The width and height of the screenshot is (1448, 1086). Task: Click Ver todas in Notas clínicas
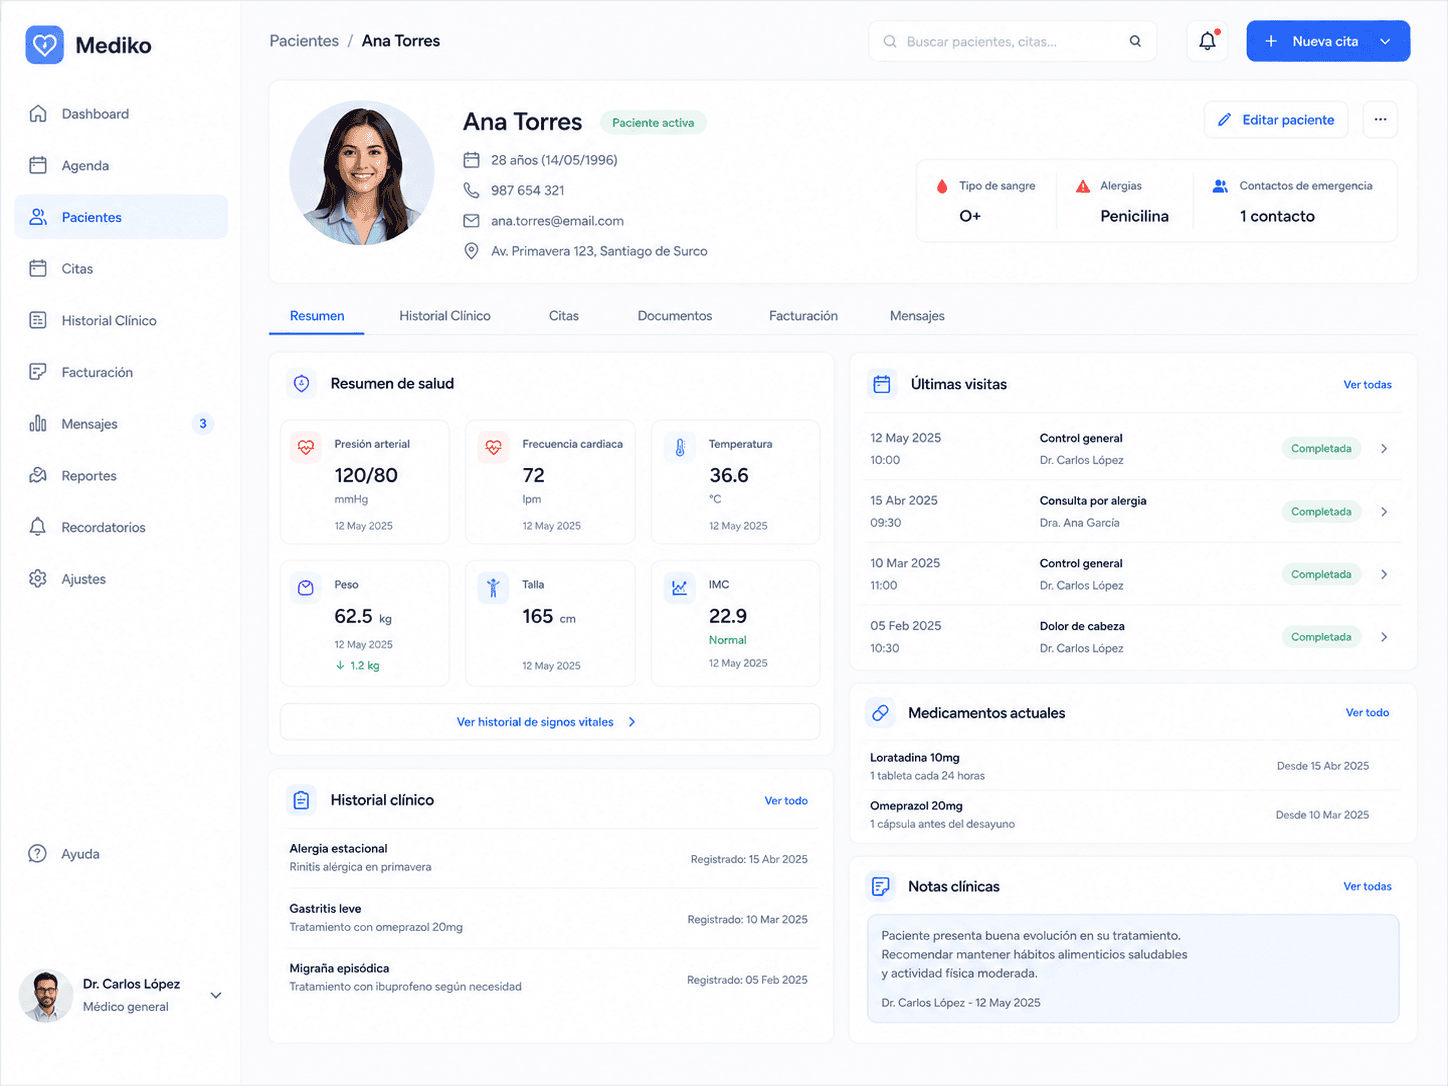tap(1367, 887)
